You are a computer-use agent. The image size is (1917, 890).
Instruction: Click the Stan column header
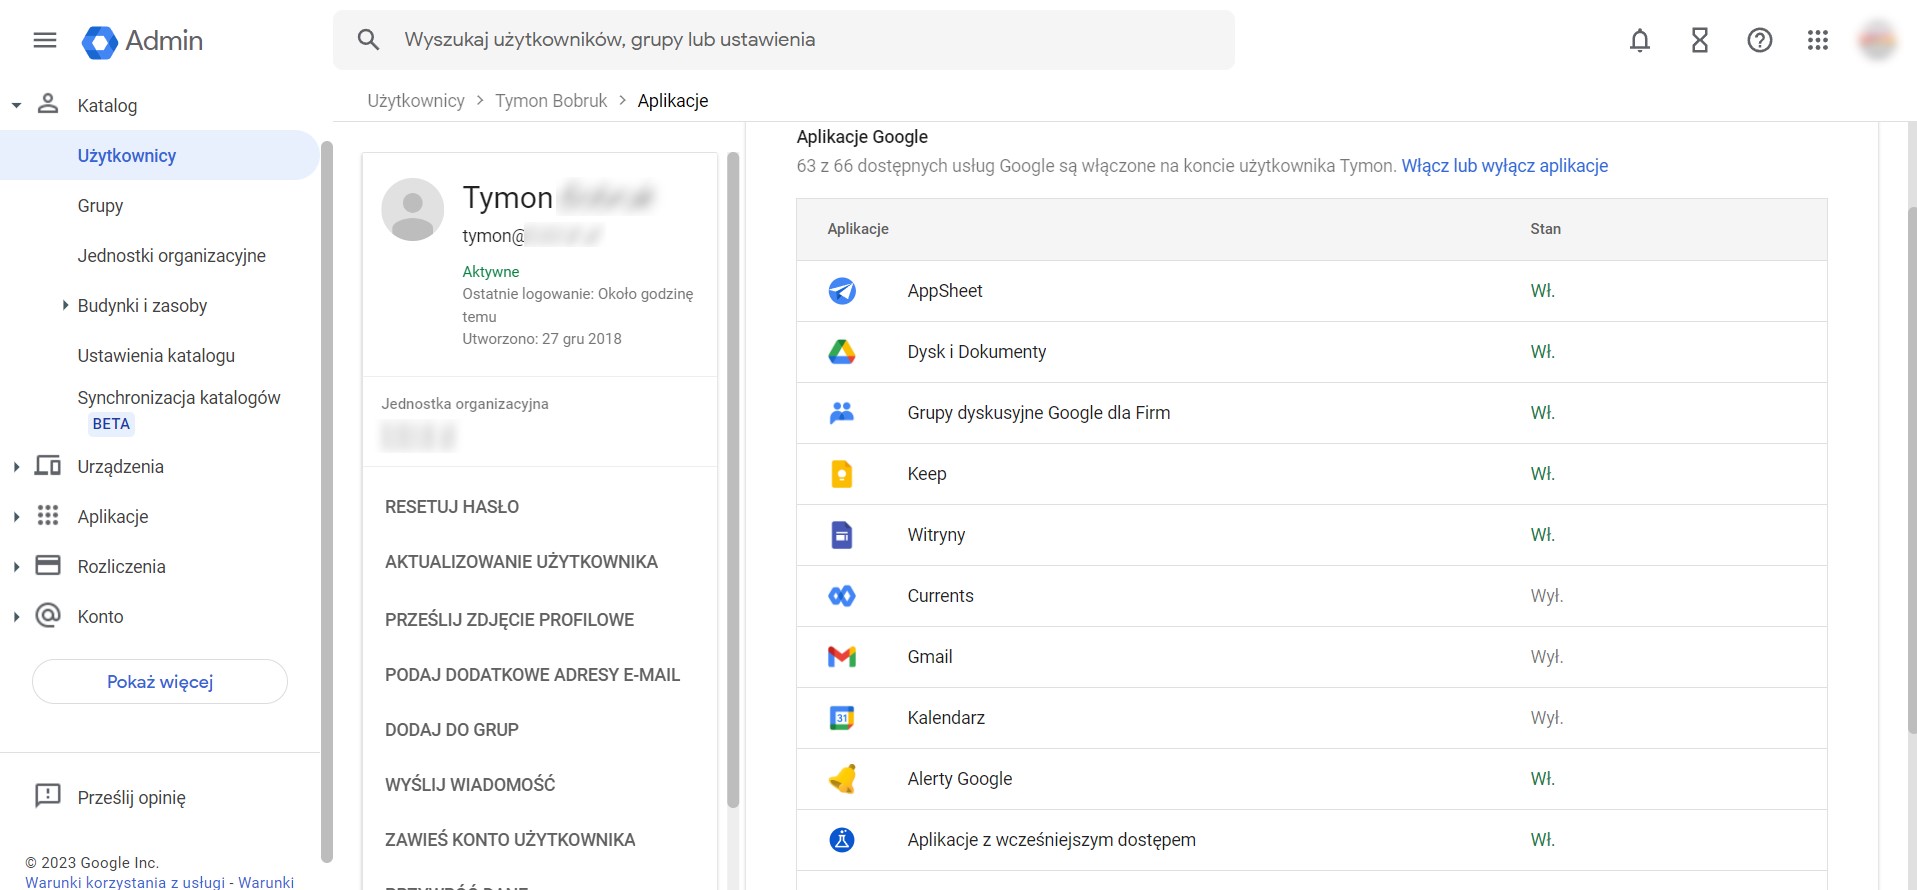(1545, 229)
